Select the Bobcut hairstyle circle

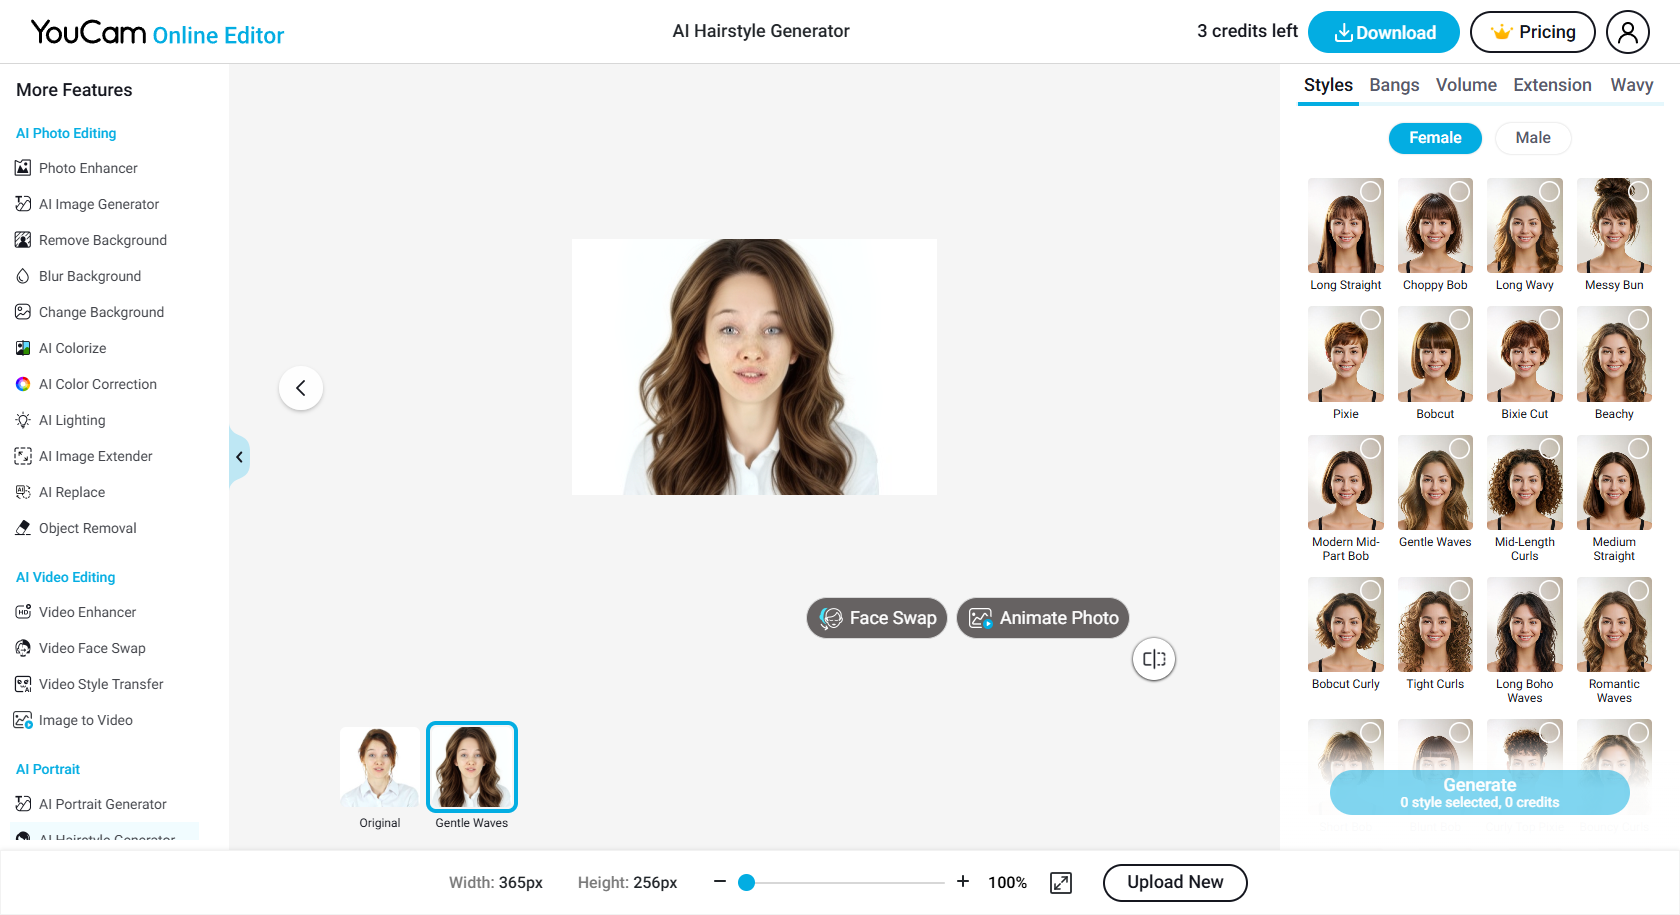[1460, 319]
